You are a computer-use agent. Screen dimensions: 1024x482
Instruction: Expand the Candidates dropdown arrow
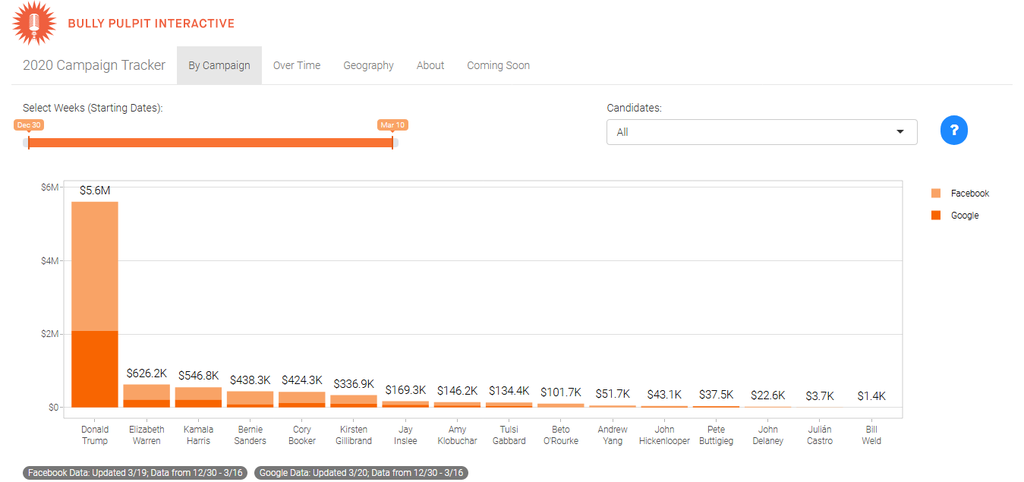900,132
